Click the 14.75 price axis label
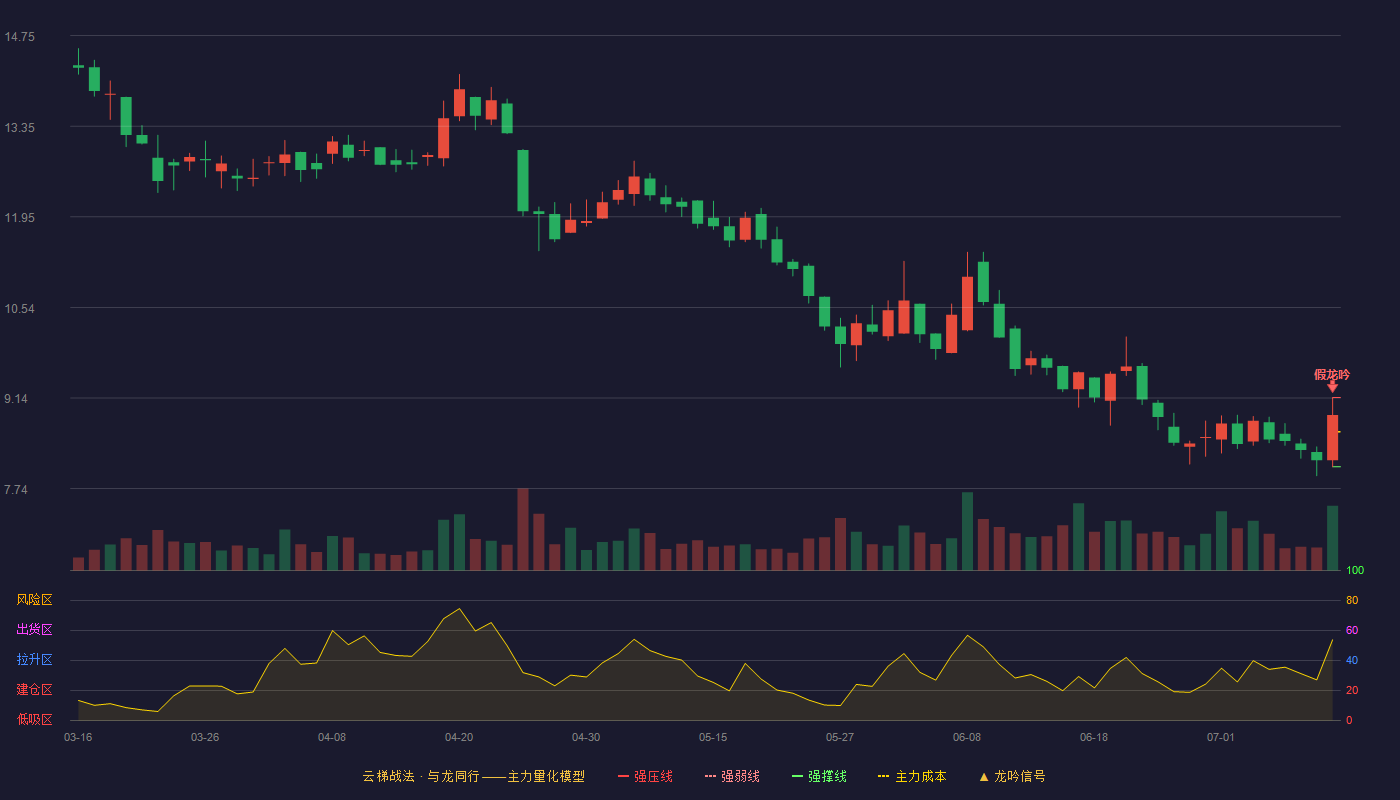 click(20, 37)
